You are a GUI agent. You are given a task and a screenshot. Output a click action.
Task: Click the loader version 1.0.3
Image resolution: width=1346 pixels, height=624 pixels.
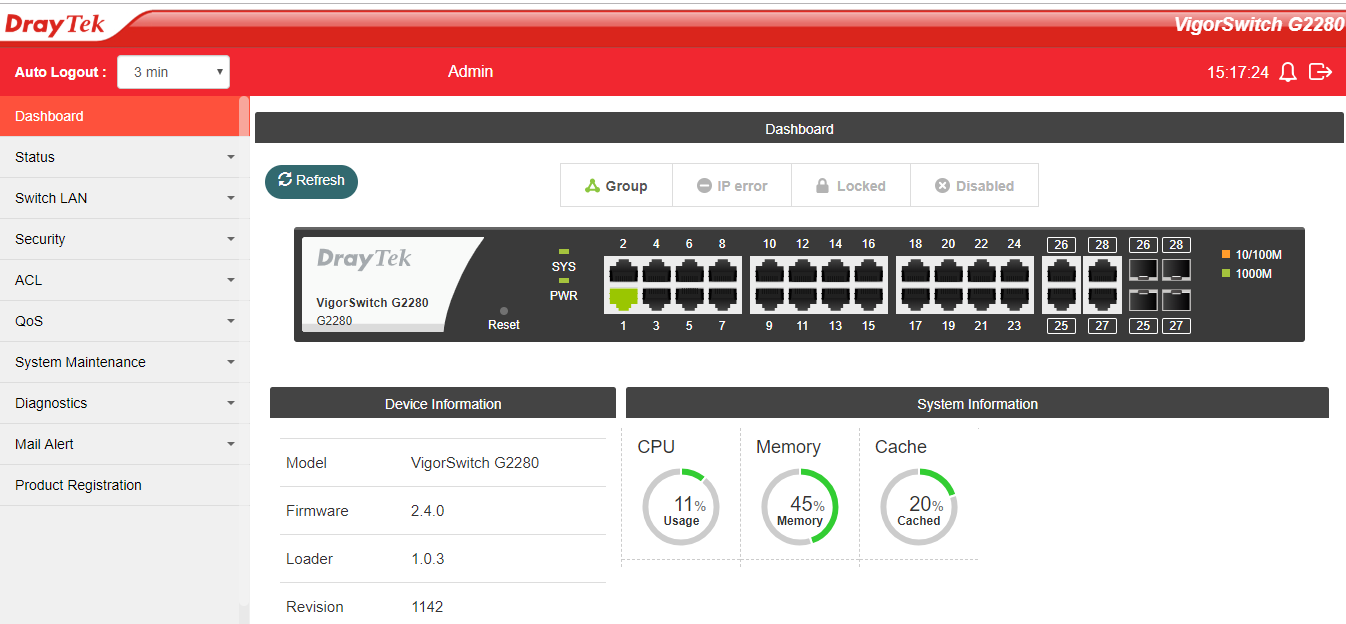click(427, 559)
